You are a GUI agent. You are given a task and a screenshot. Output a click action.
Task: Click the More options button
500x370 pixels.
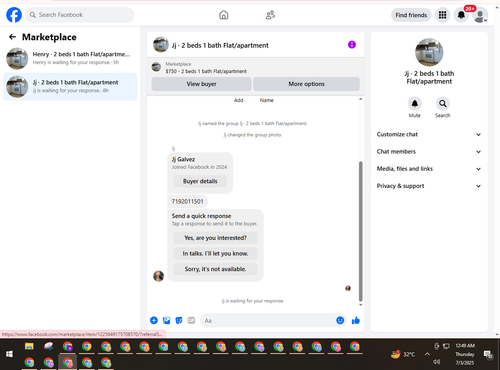[306, 84]
